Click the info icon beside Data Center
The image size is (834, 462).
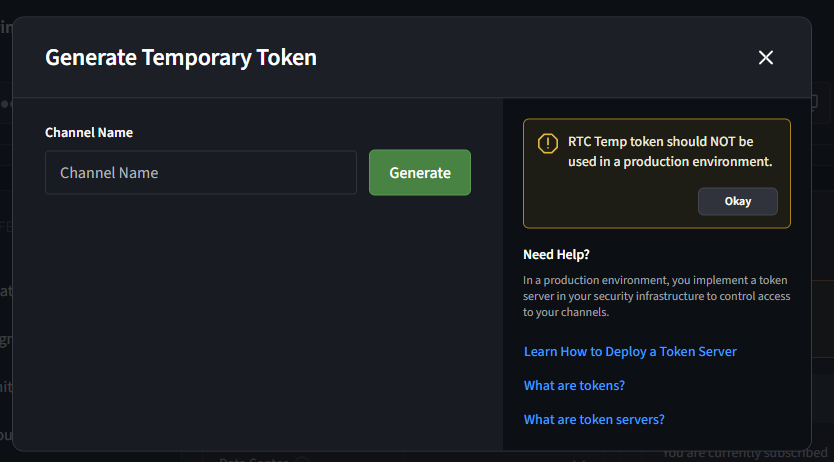tap(300, 459)
